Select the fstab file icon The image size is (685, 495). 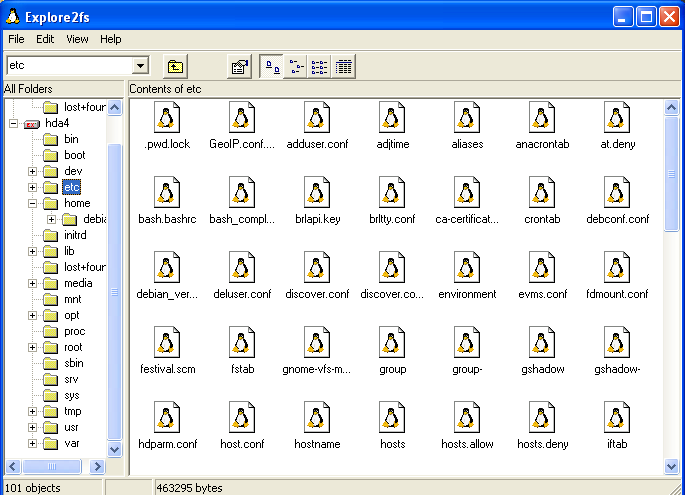coord(242,342)
